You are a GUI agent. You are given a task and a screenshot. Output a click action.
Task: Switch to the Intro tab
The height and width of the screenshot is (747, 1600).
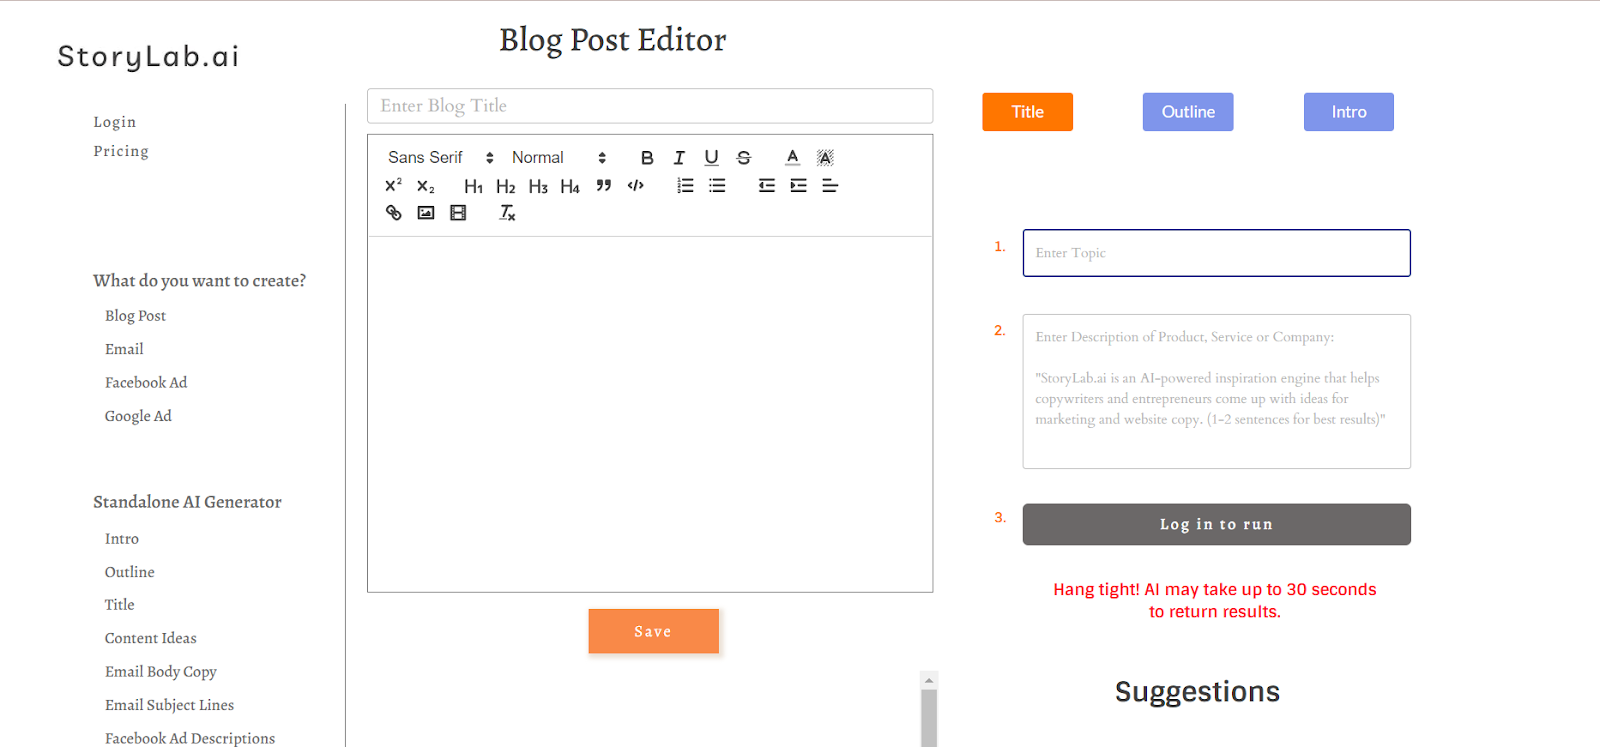click(x=1348, y=112)
